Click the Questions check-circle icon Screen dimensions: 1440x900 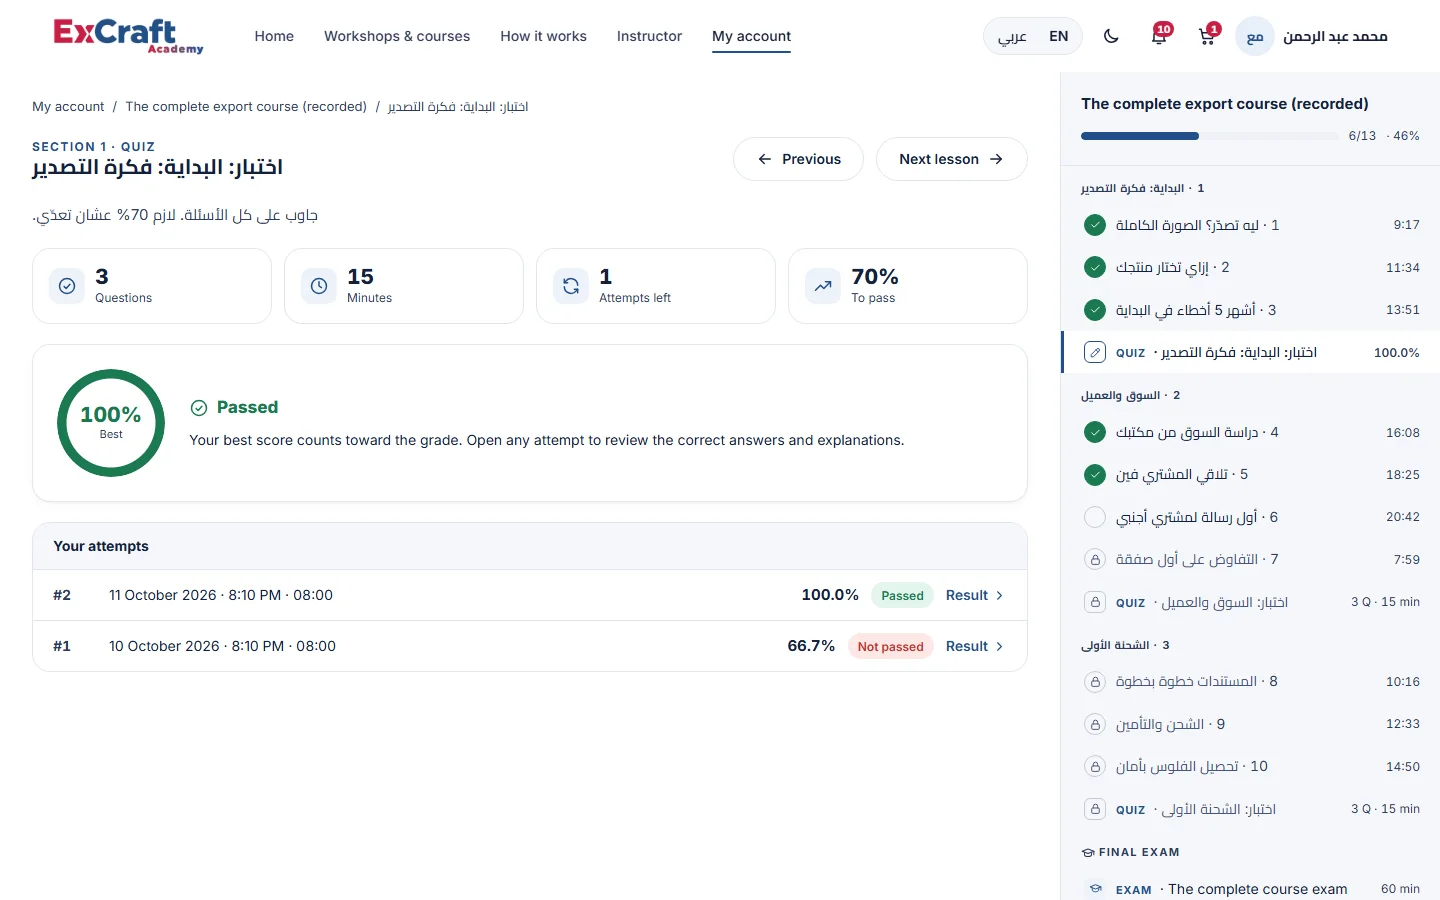click(67, 286)
